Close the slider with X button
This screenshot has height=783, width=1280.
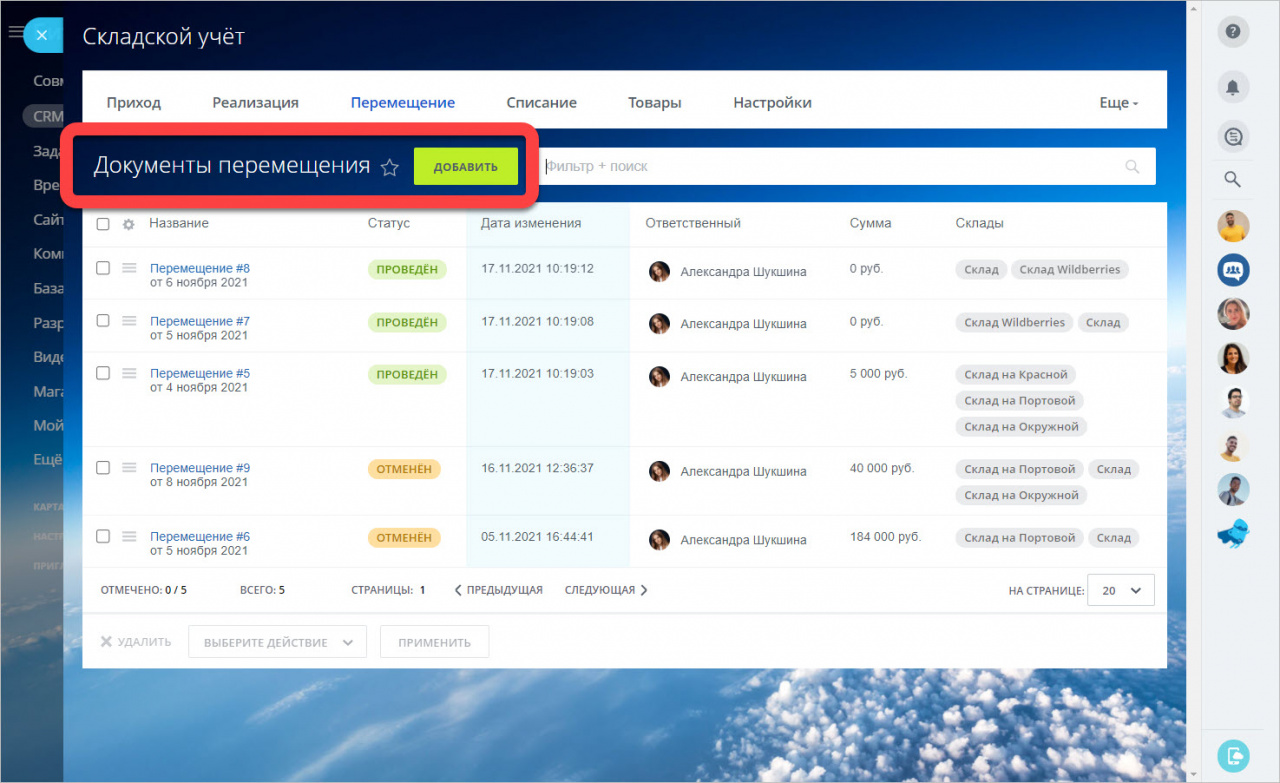pyautogui.click(x=42, y=35)
